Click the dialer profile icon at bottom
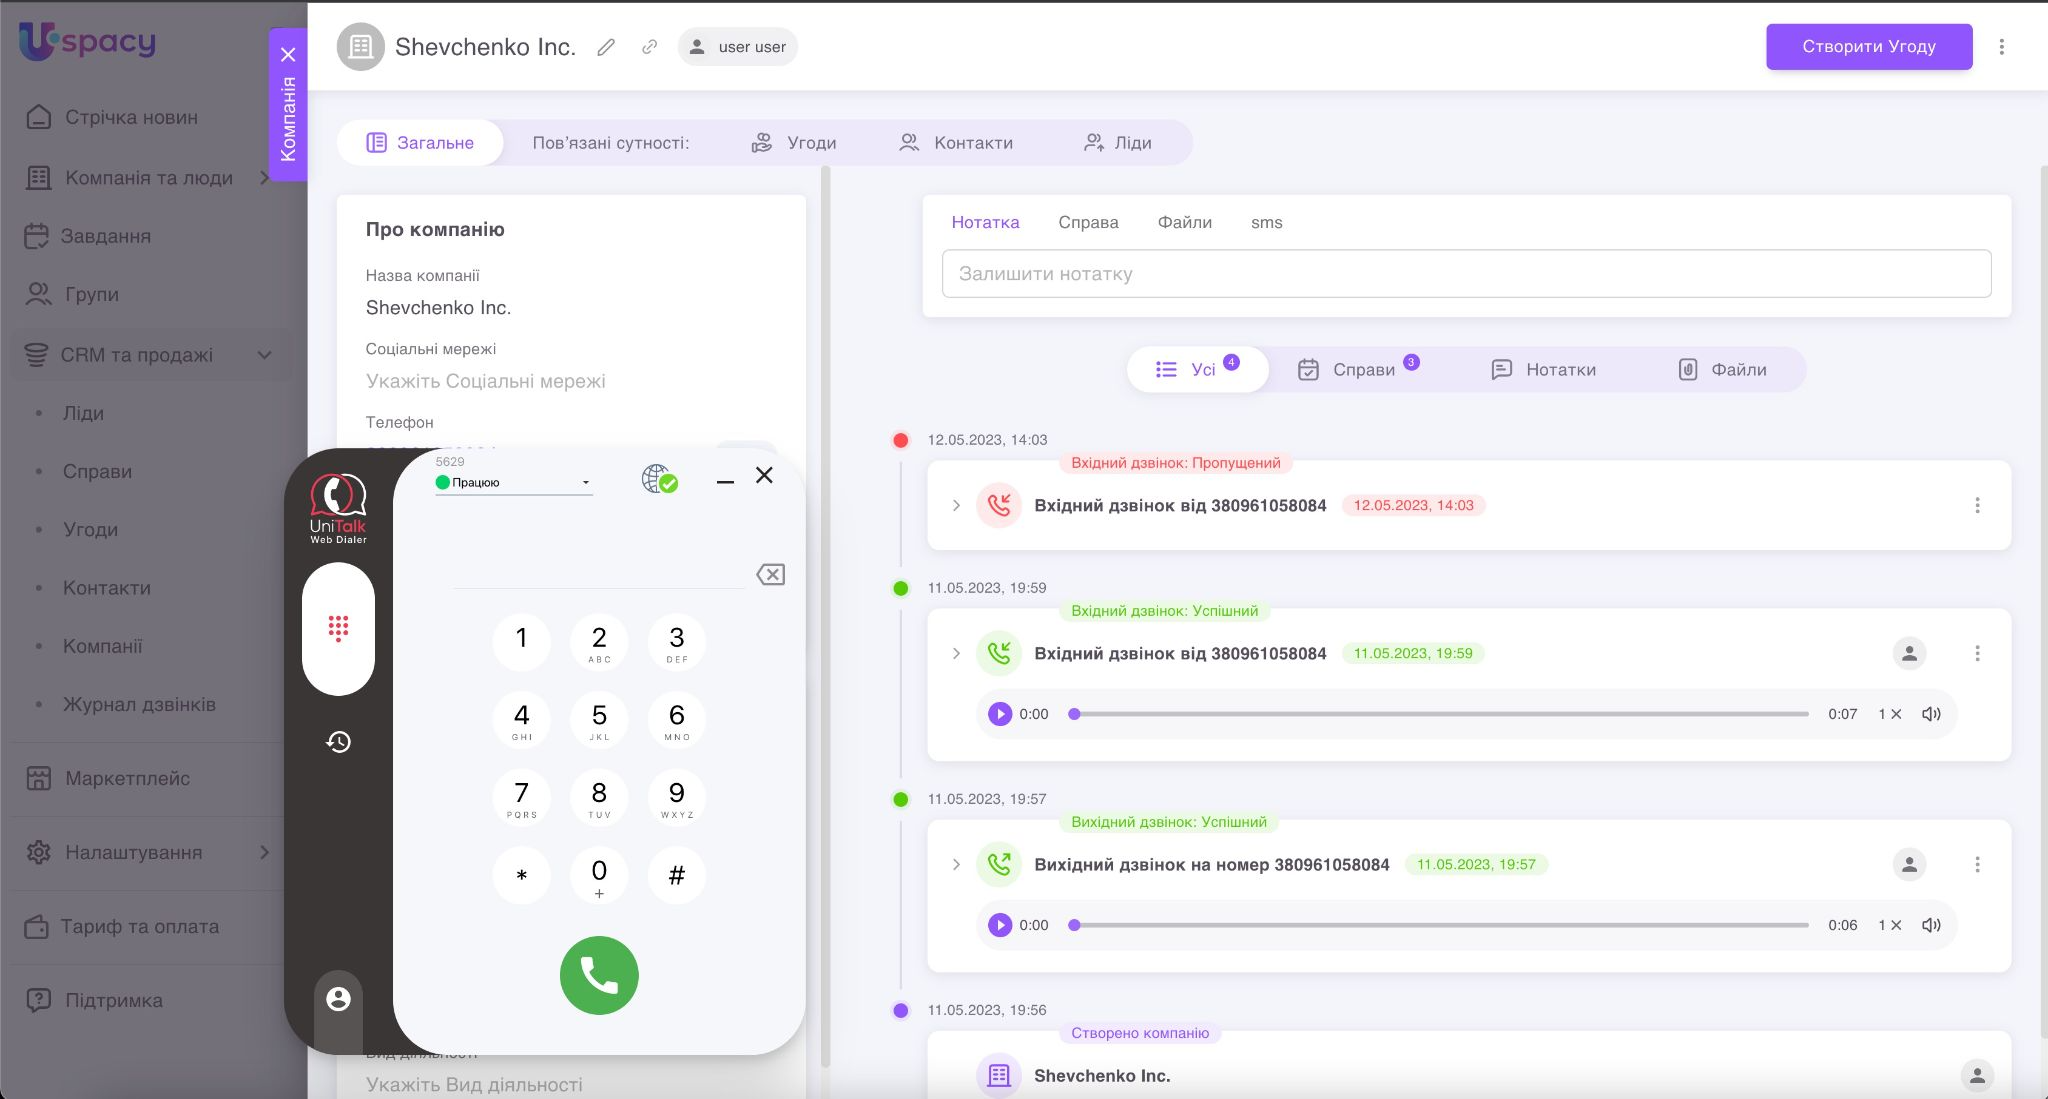 (338, 998)
